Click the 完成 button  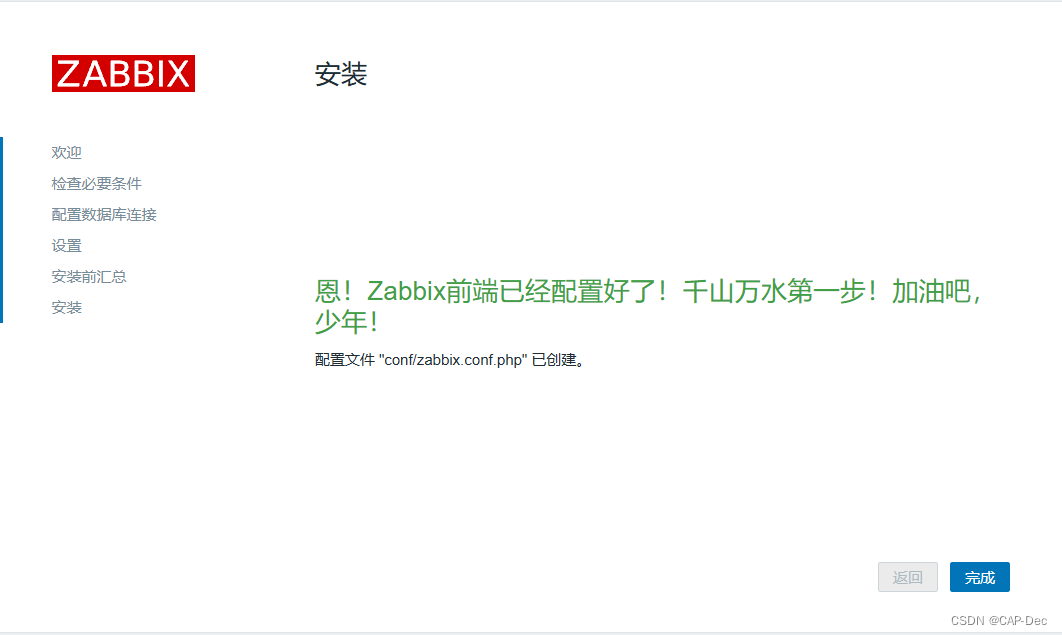pos(979,577)
